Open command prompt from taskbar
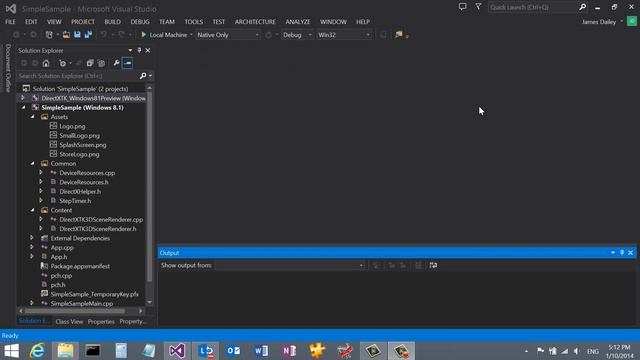This screenshot has width=640, height=360. [x=93, y=351]
